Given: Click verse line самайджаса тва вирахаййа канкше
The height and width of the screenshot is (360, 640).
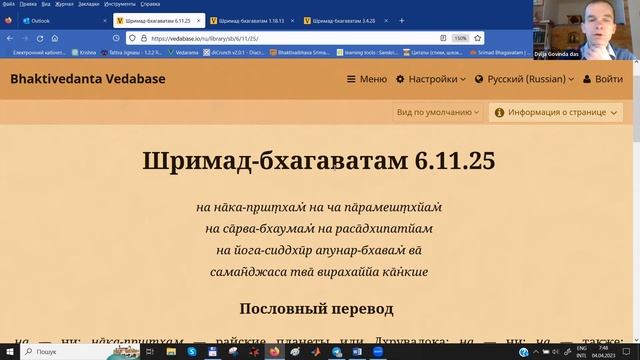Looking at the screenshot, I should (x=319, y=272).
